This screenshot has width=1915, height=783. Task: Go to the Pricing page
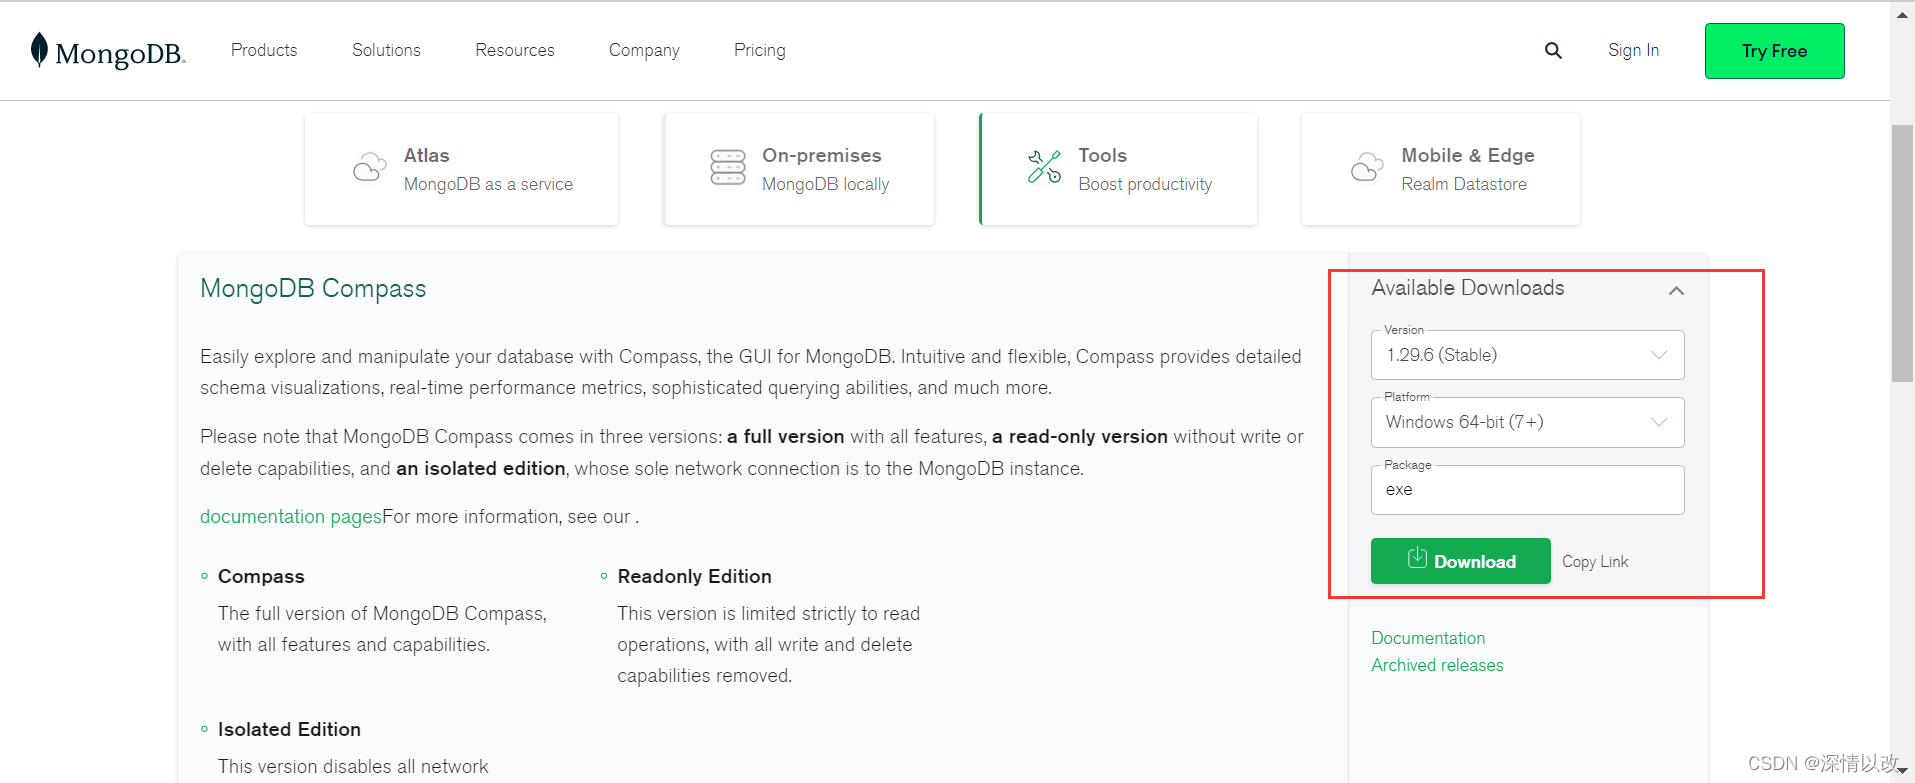tap(760, 50)
